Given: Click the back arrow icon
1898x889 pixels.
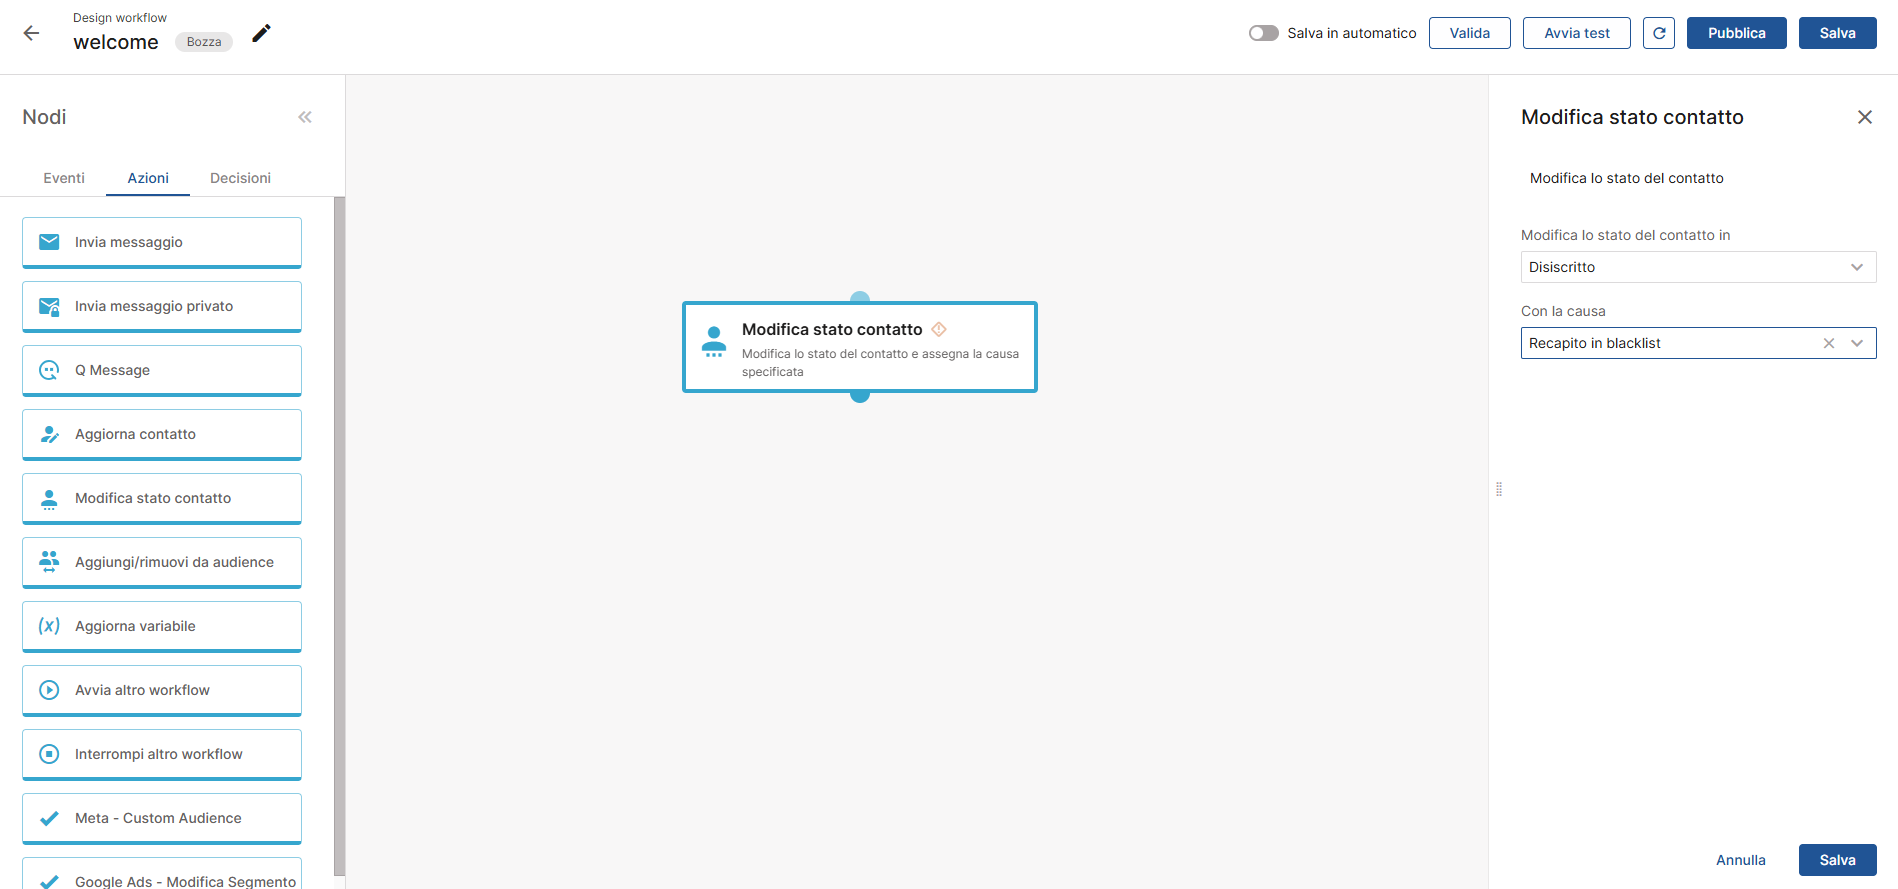Looking at the screenshot, I should 31,33.
